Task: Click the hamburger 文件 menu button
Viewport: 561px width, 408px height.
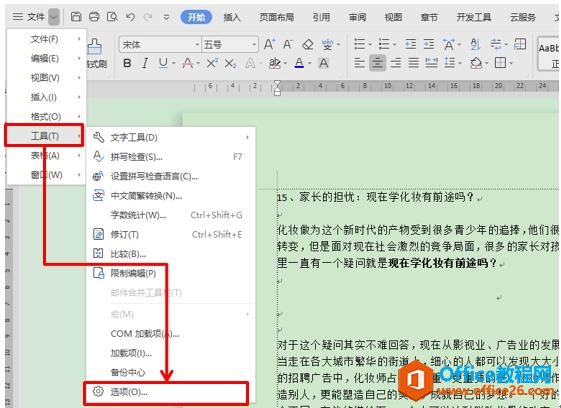Action: click(29, 16)
